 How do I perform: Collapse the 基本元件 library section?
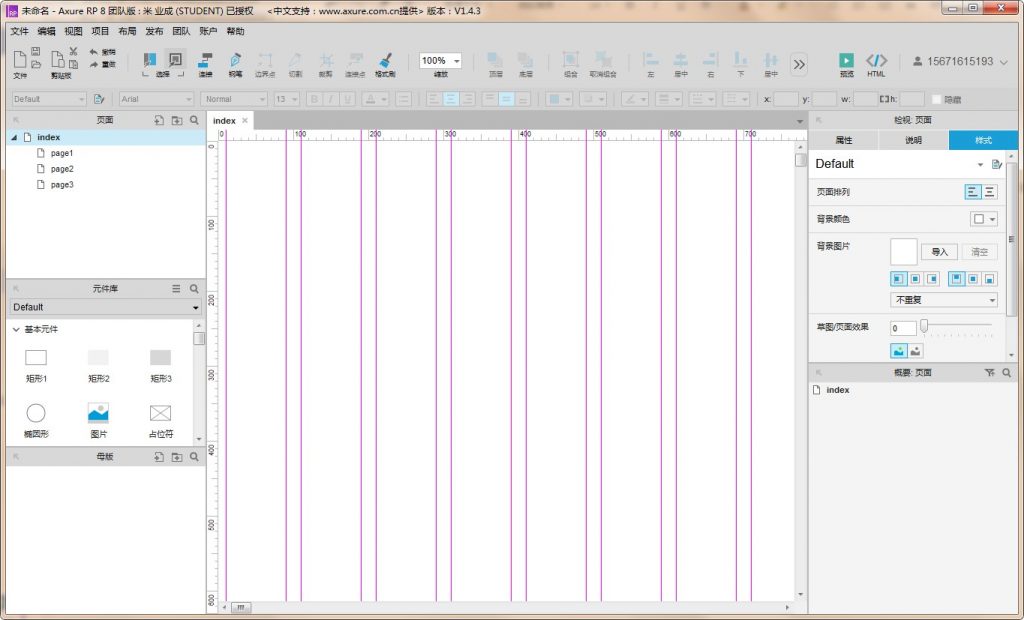pos(16,329)
